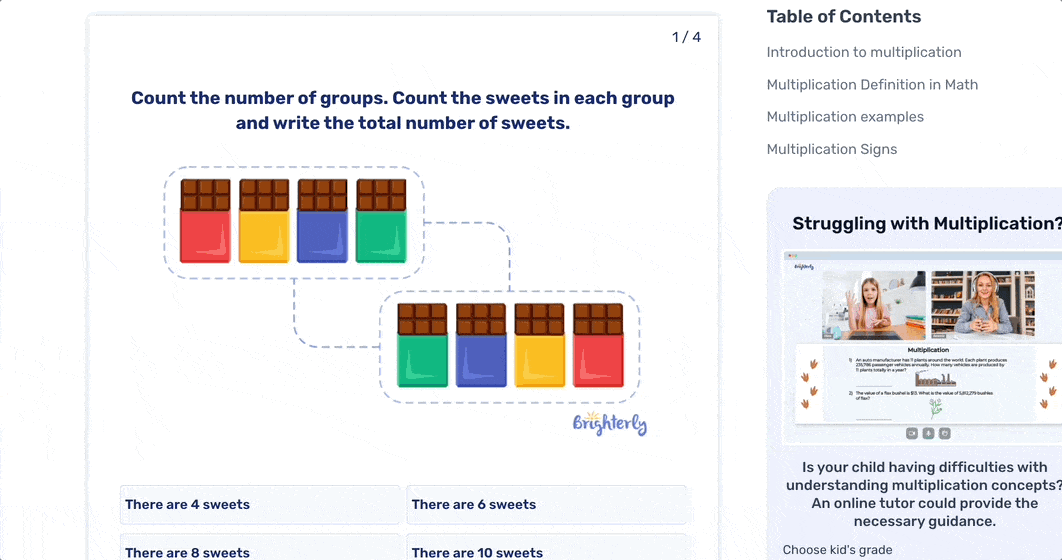Select answer "There are 4 sweets"
Screen dimensions: 1062x560
(x=260, y=505)
